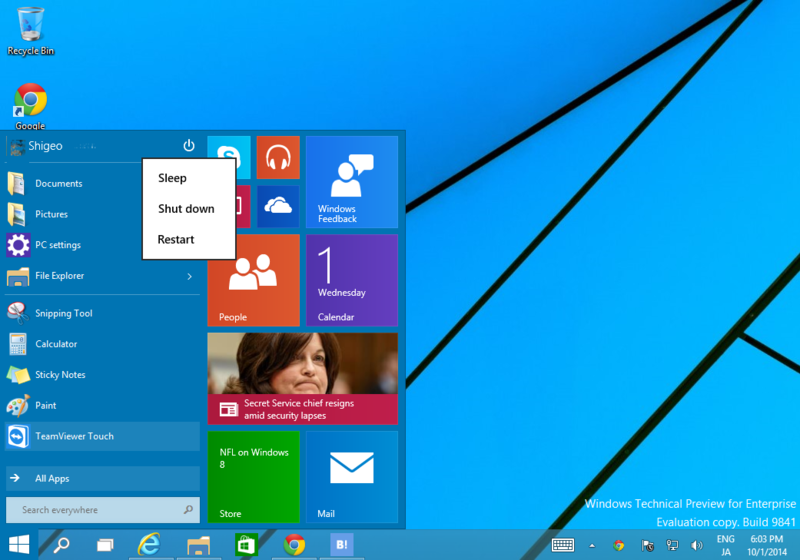Launch Internet Explorer from the taskbar

(x=149, y=545)
